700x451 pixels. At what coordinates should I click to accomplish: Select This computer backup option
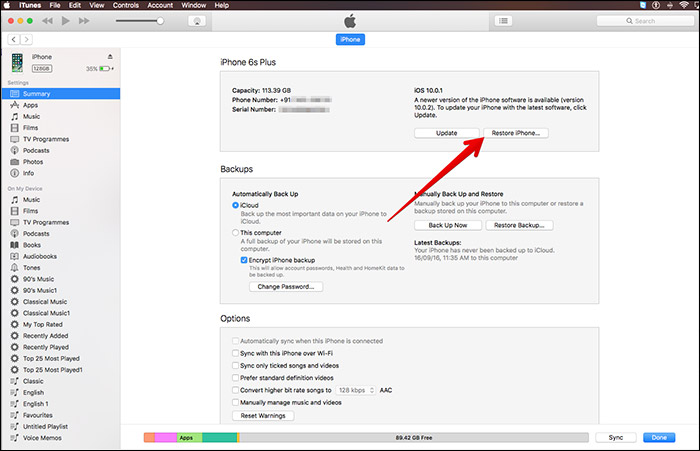(x=235, y=233)
